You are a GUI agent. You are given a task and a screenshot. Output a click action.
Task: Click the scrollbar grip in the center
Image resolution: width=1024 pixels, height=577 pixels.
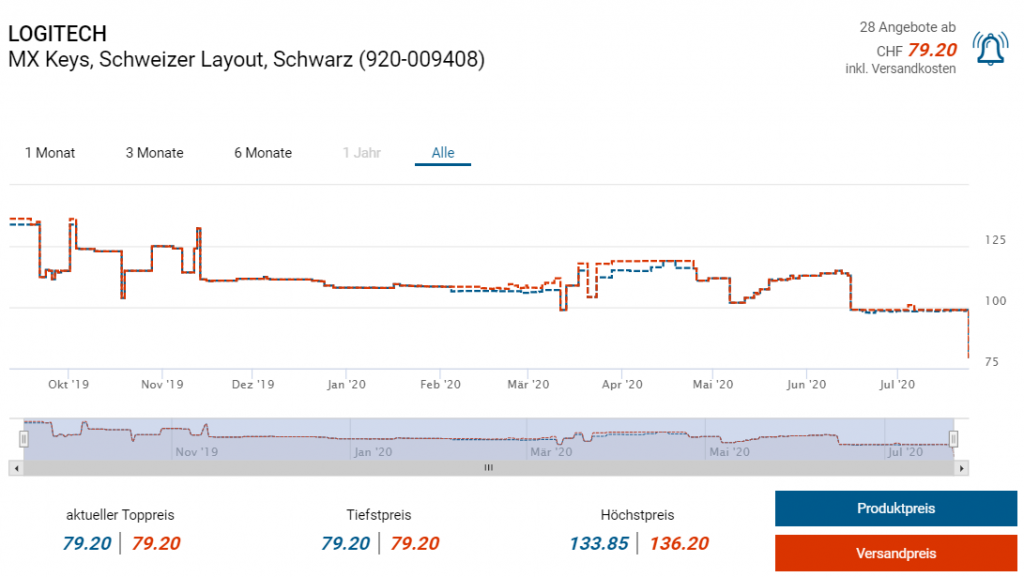tap(489, 468)
